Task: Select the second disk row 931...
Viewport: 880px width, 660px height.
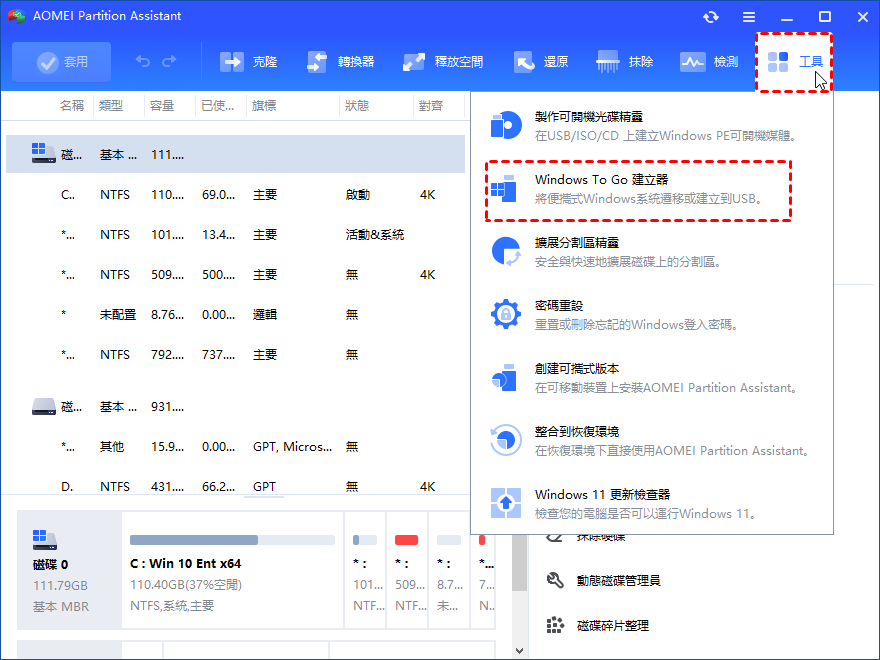Action: pyautogui.click(x=236, y=406)
